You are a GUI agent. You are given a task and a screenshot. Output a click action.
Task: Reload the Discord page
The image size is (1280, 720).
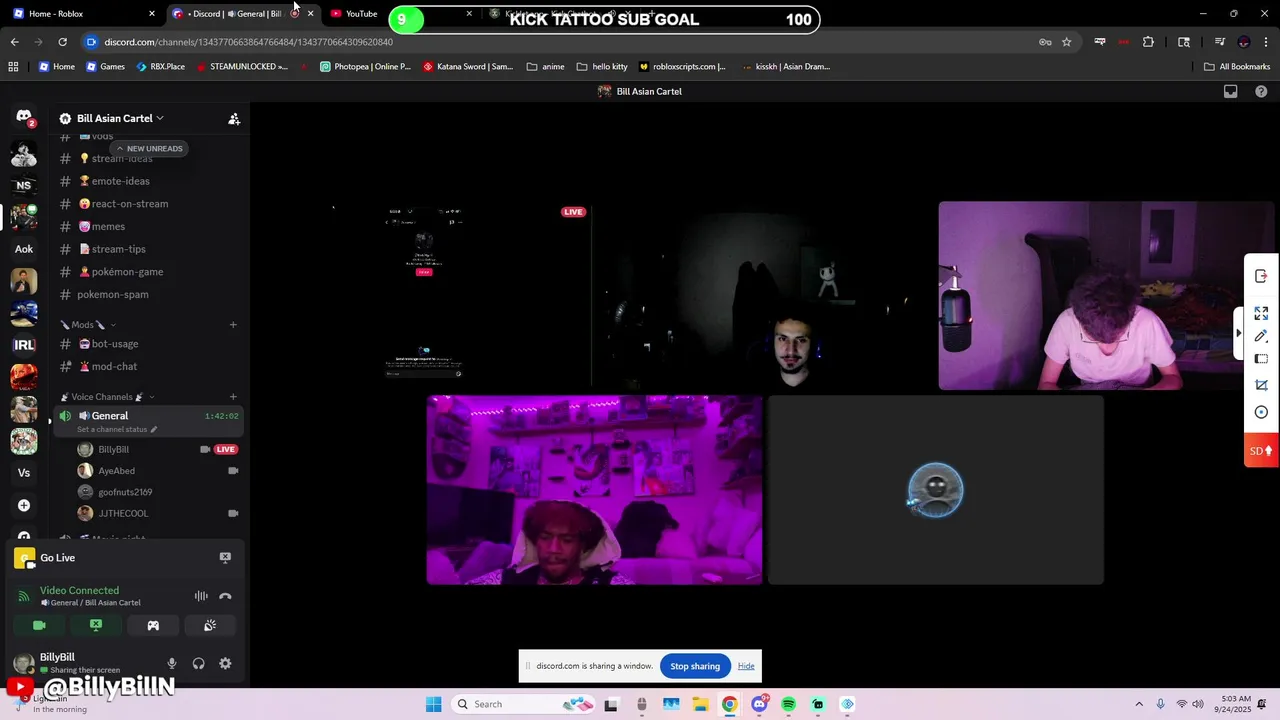pyautogui.click(x=63, y=42)
